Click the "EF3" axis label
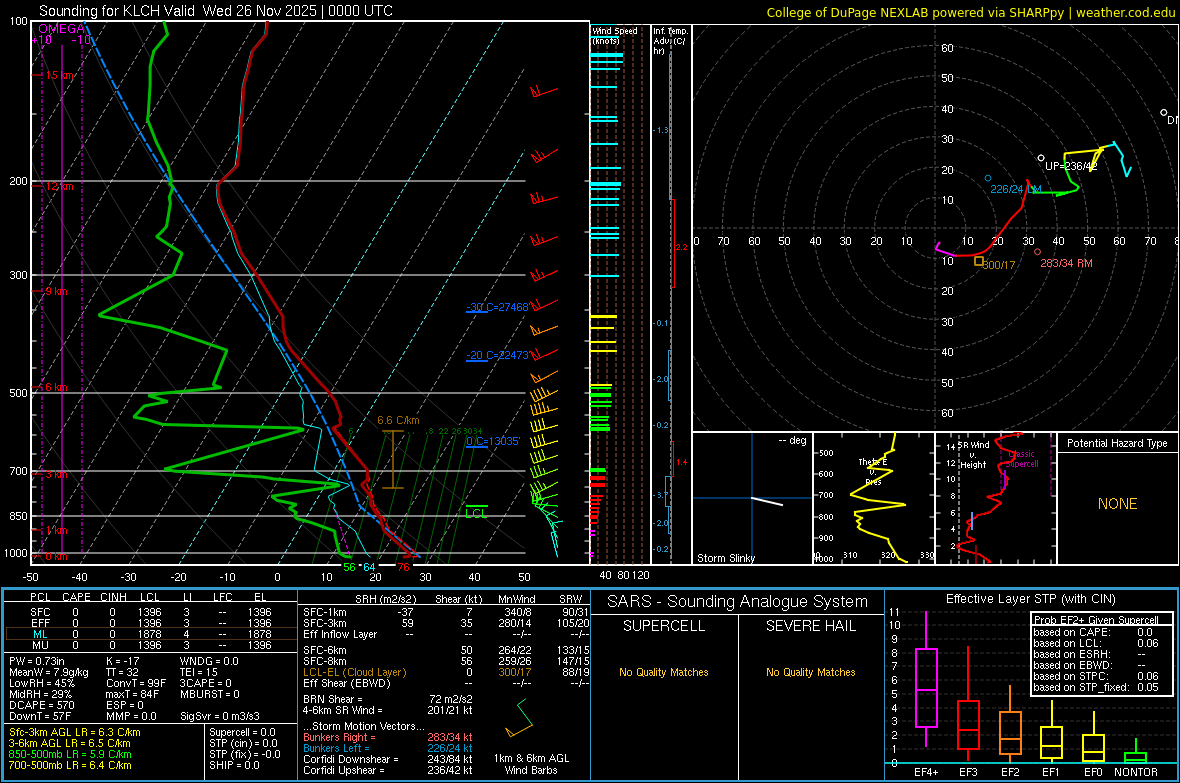The image size is (1180, 783). coord(968,772)
